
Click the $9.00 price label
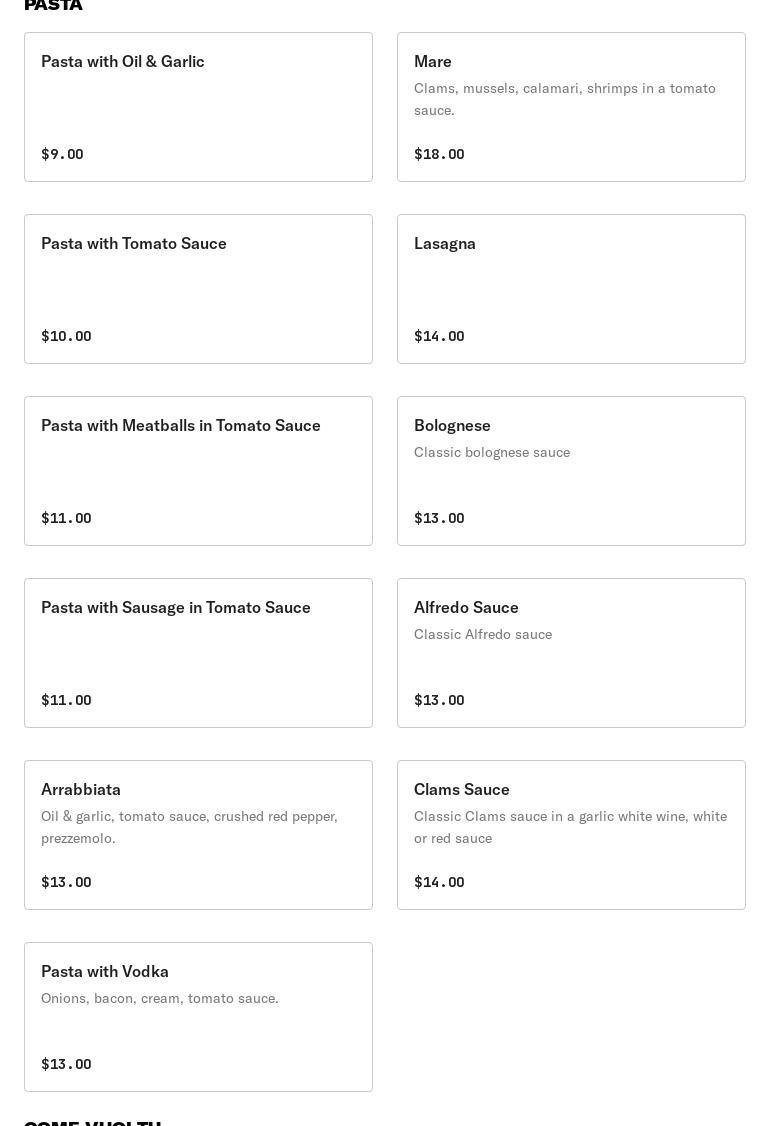[62, 154]
